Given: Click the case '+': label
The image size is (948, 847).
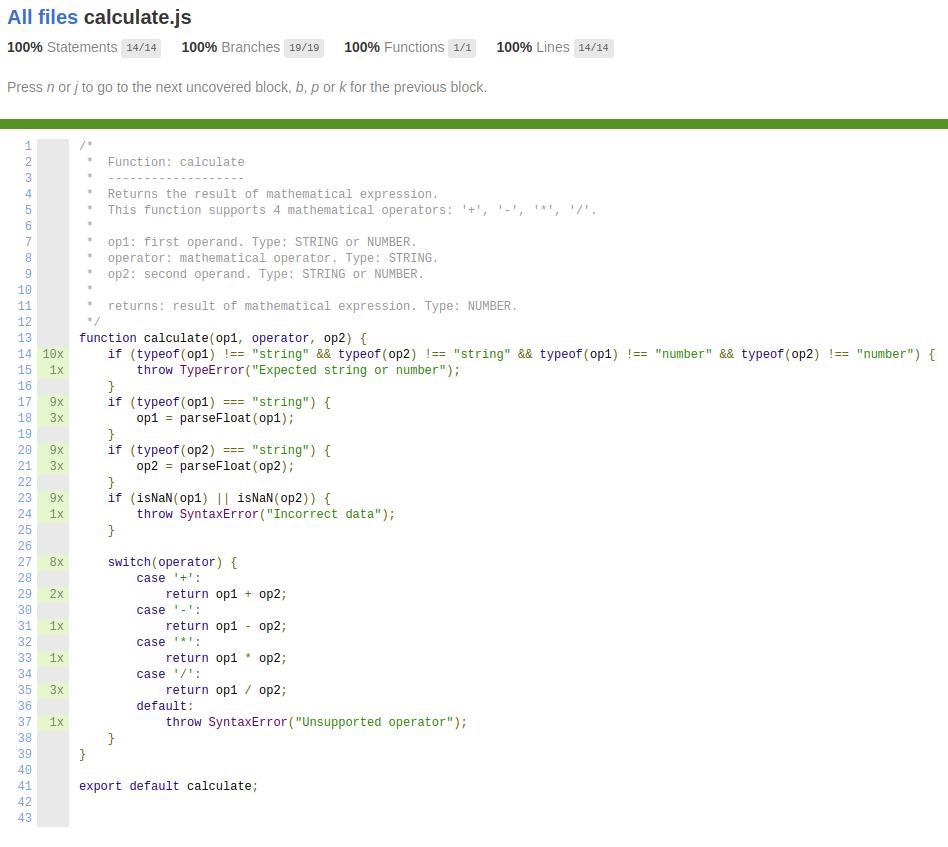Looking at the screenshot, I should (169, 578).
